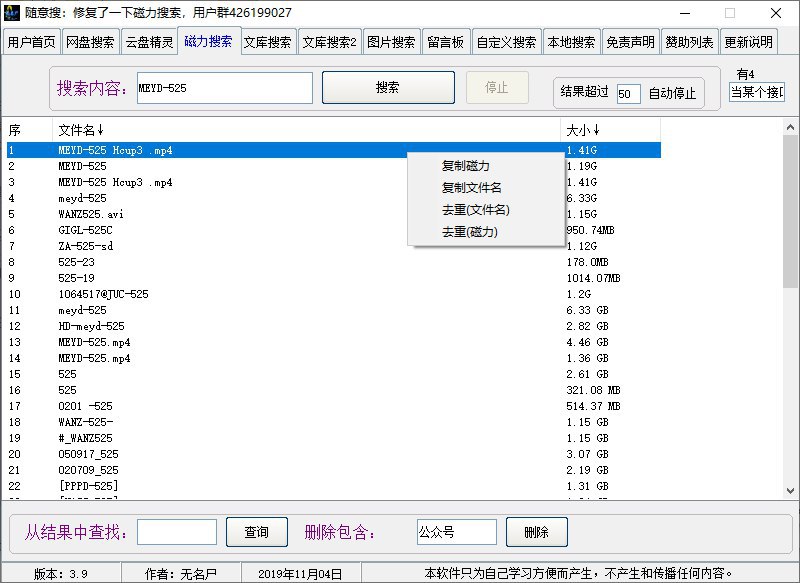The image size is (800, 583).
Task: Switch to the 自定义搜索 tab
Action: click(x=507, y=42)
